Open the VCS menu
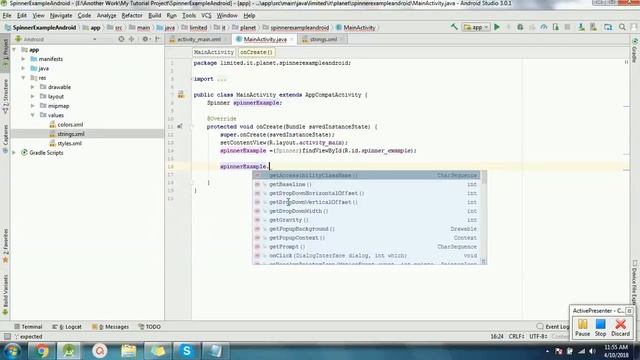 pos(206,16)
